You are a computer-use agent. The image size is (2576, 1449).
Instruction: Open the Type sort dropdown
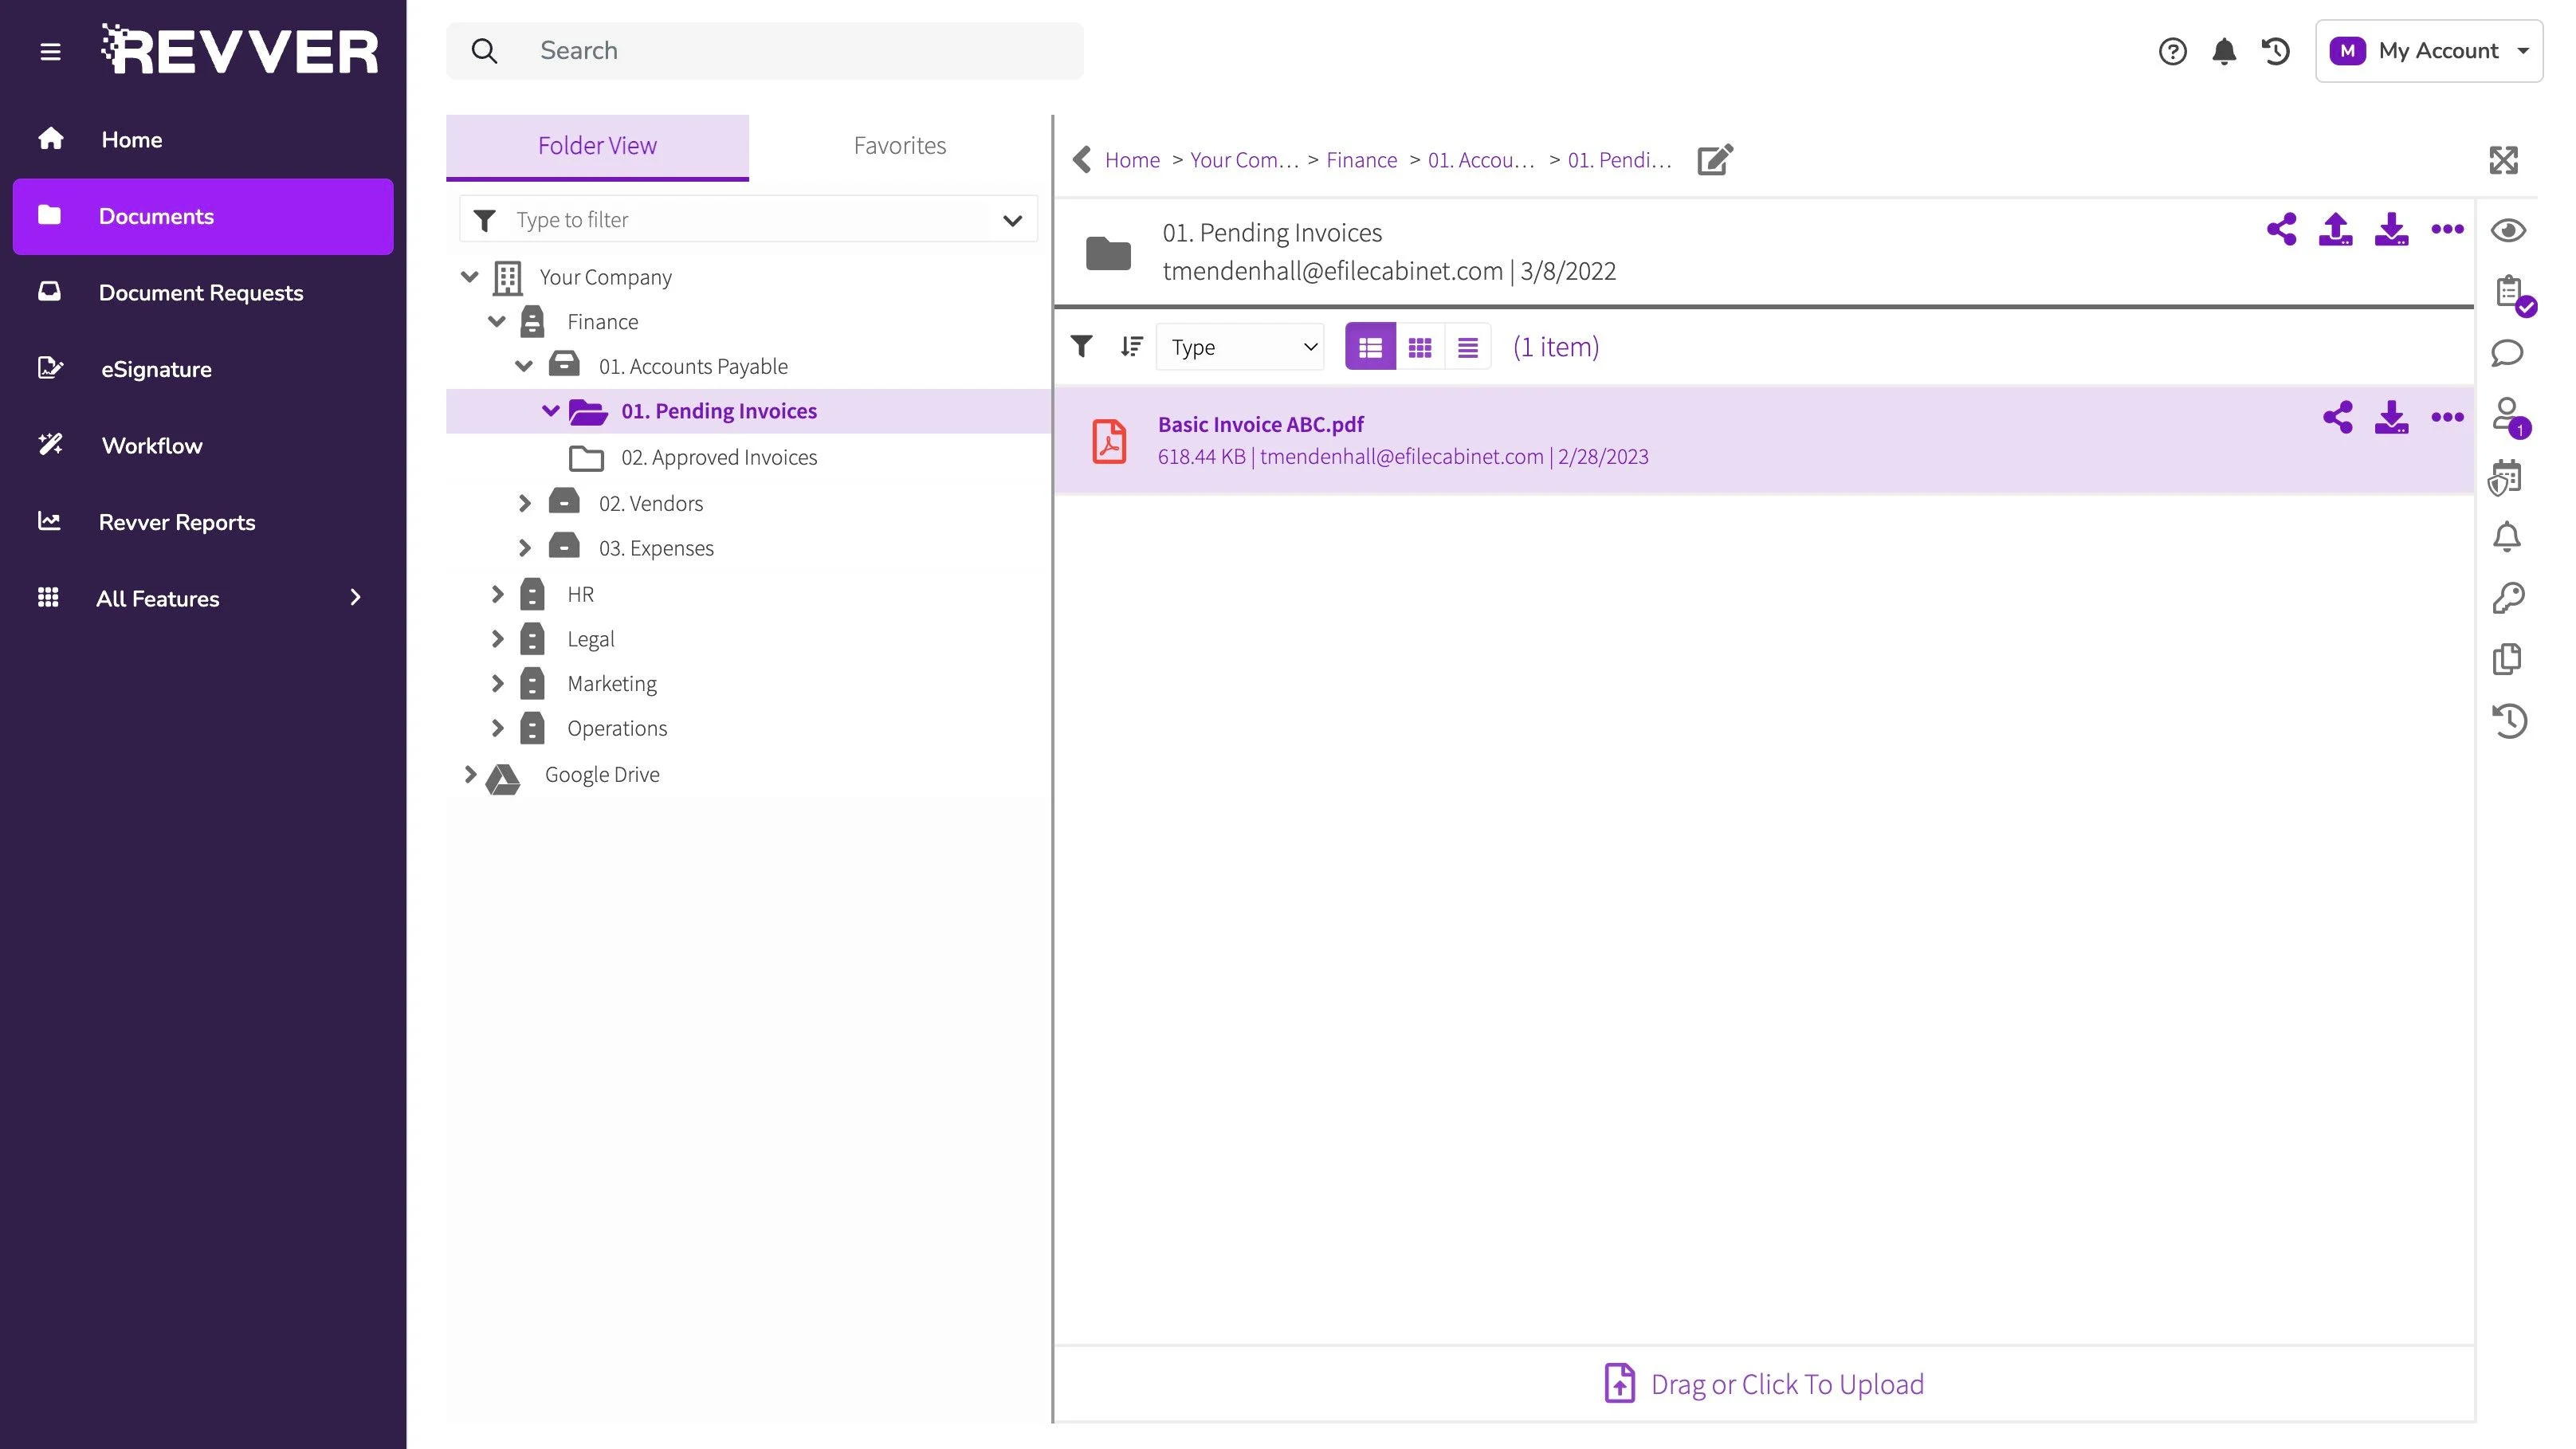pos(1240,346)
